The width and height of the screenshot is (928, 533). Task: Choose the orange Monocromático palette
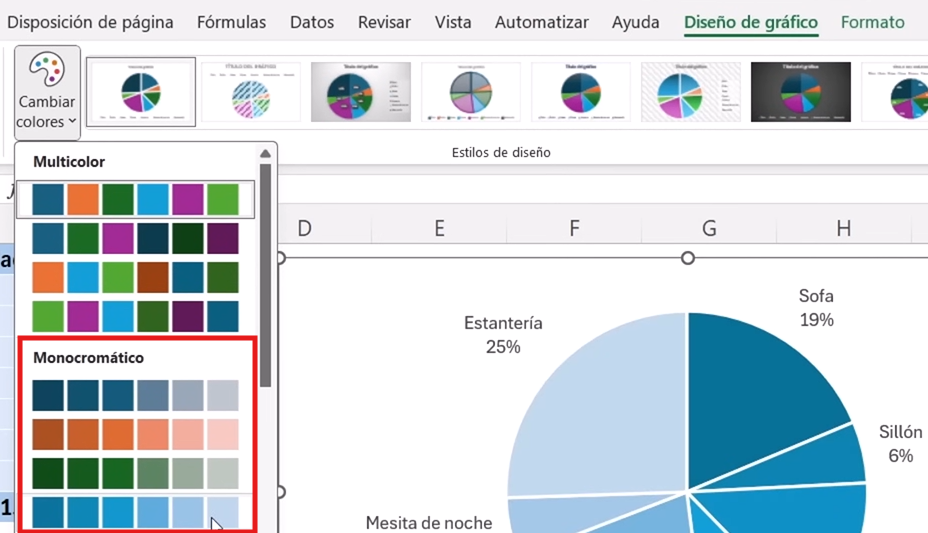(136, 434)
